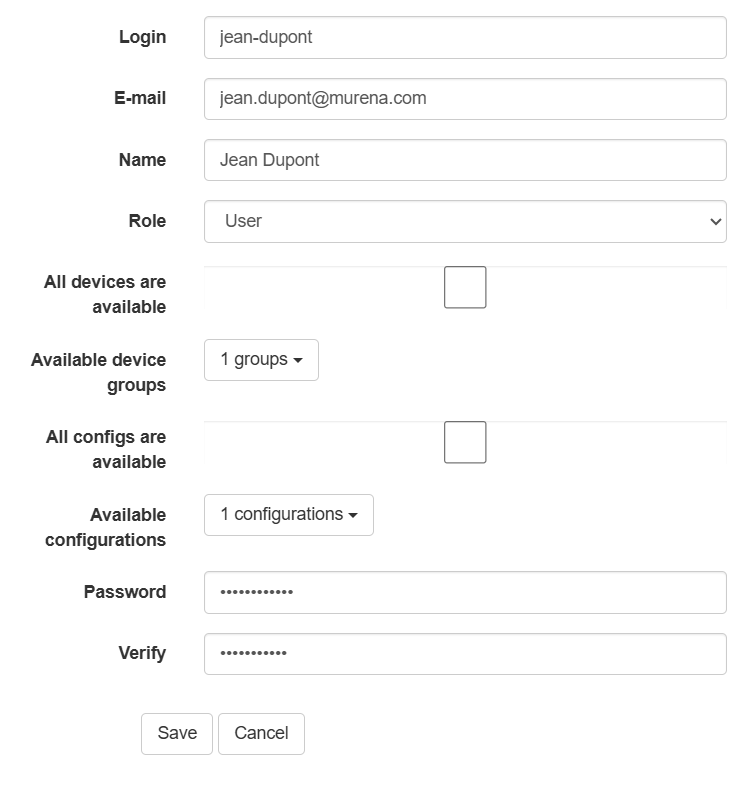Image resolution: width=744 pixels, height=790 pixels.
Task: Click the 'E-mail' label text
Action: click(x=140, y=98)
